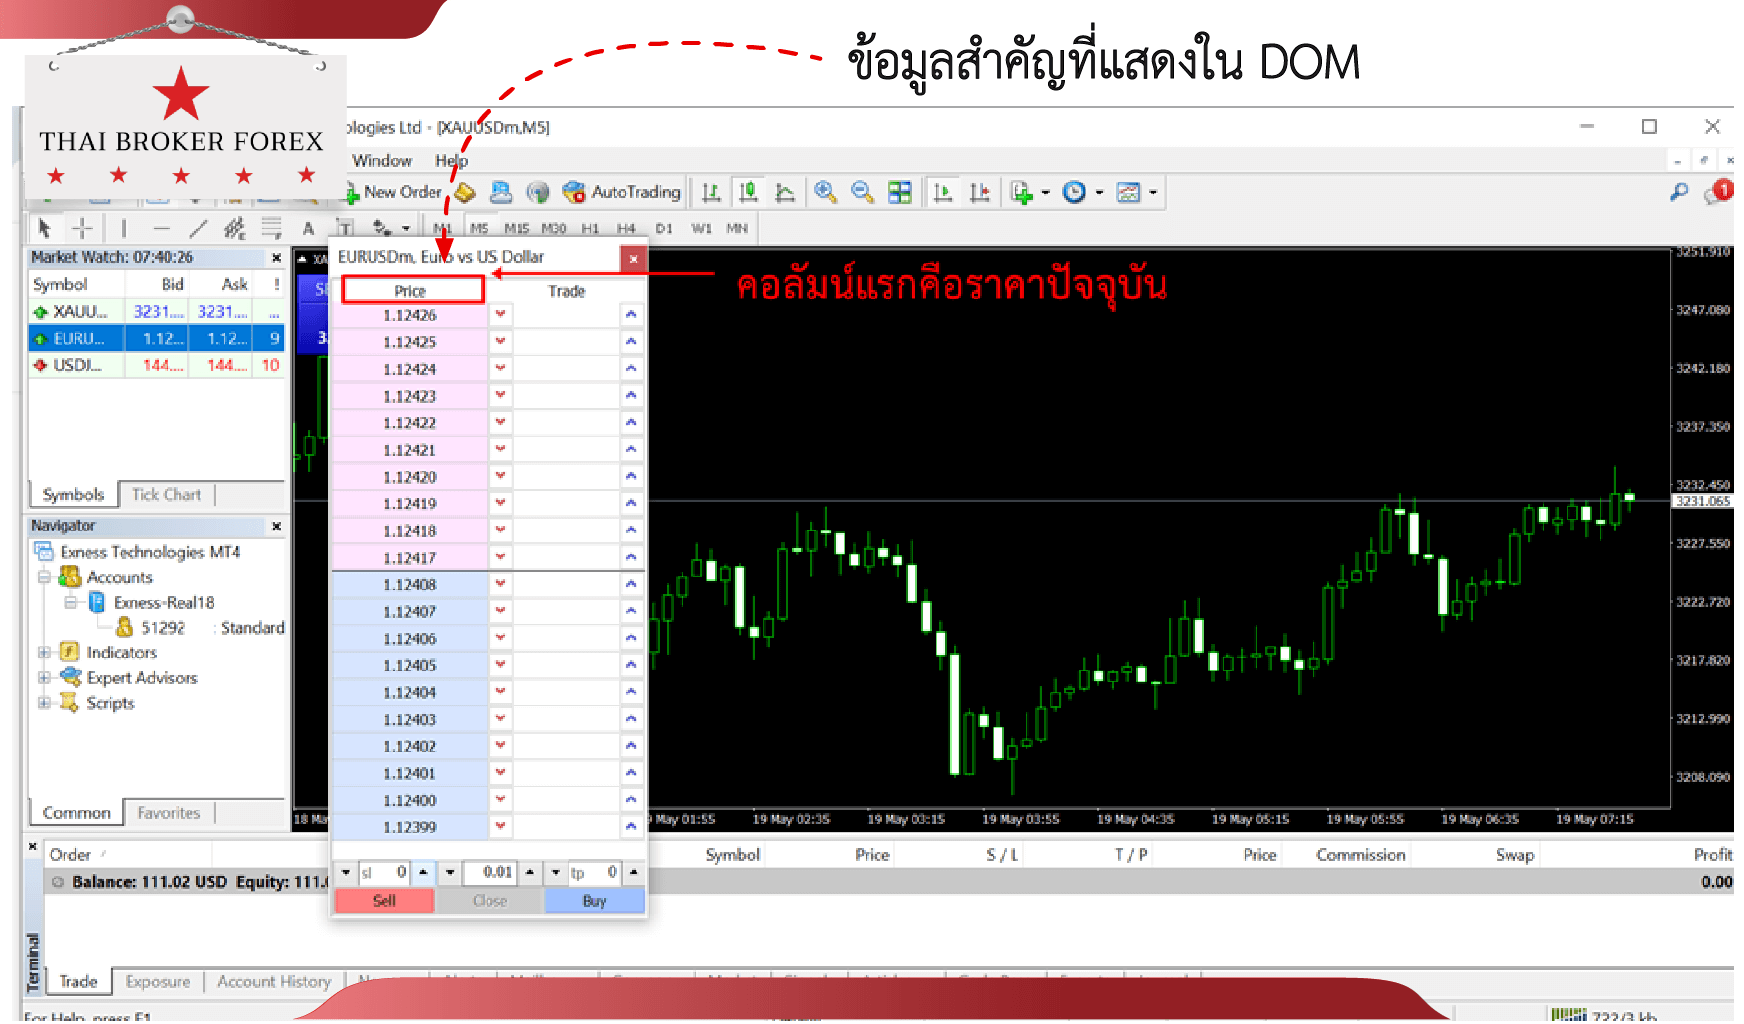Image resolution: width=1744 pixels, height=1024 pixels.
Task: Select the XAUU symbol row in Market Watch
Action: [x=157, y=312]
